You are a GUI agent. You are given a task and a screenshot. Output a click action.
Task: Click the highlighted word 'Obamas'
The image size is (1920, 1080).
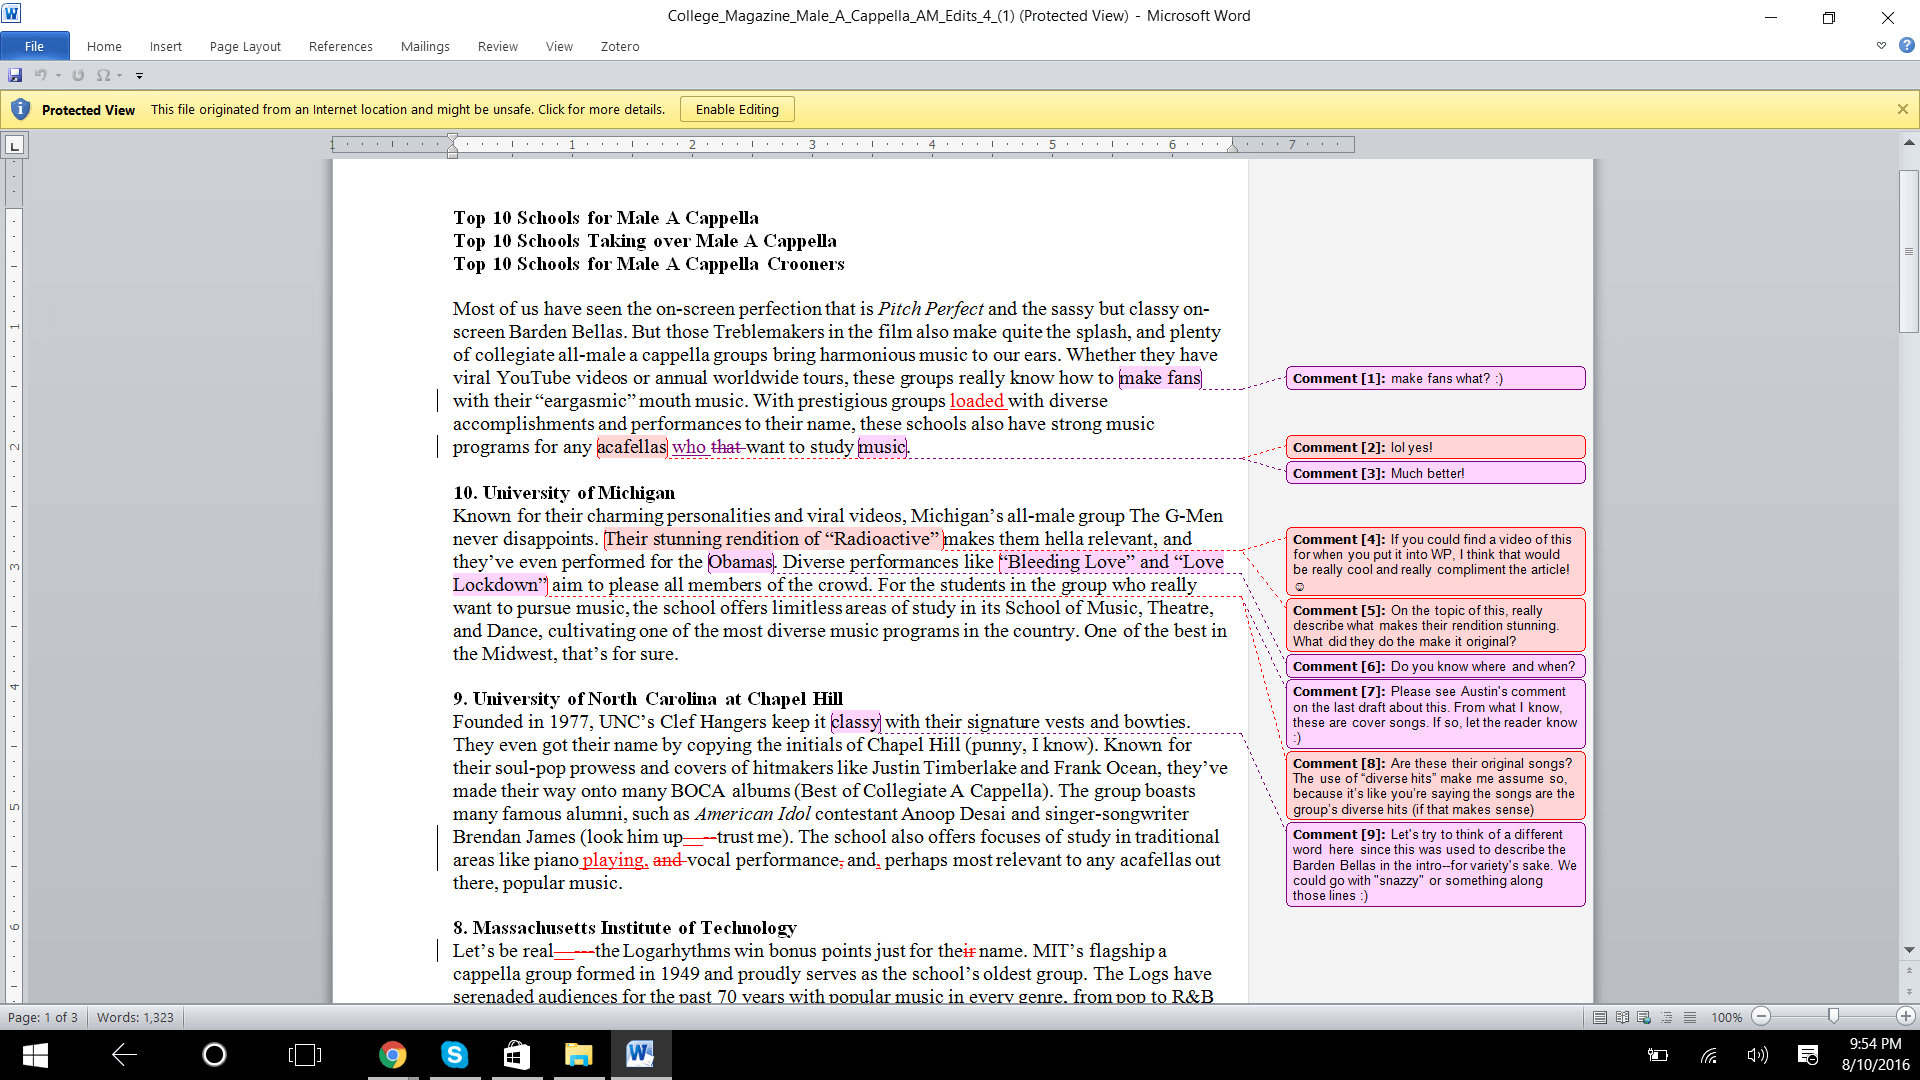tap(740, 562)
